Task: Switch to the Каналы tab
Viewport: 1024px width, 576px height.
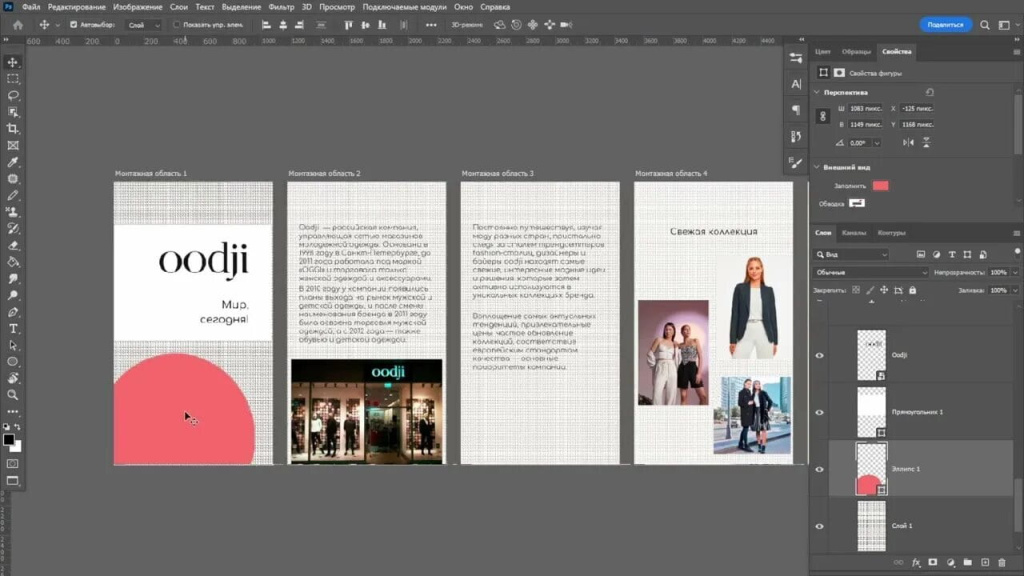Action: click(x=854, y=232)
